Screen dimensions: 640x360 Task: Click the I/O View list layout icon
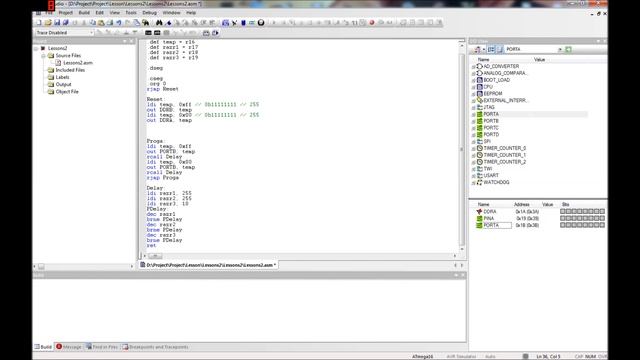(491, 49)
